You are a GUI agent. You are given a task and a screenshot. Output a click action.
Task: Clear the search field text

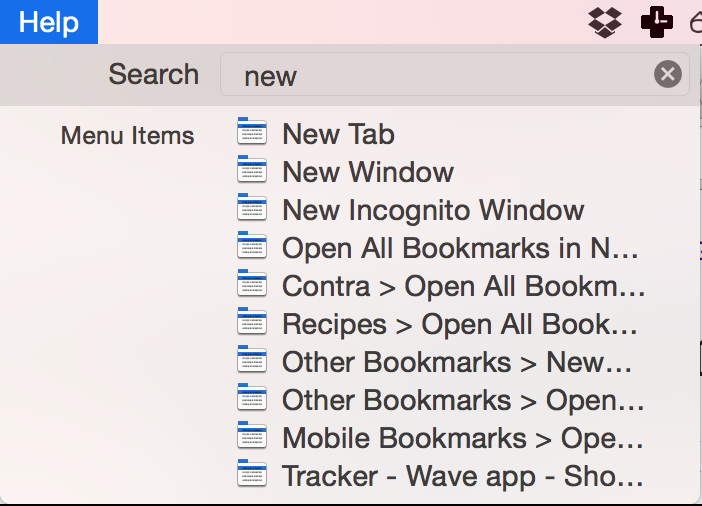(x=668, y=74)
